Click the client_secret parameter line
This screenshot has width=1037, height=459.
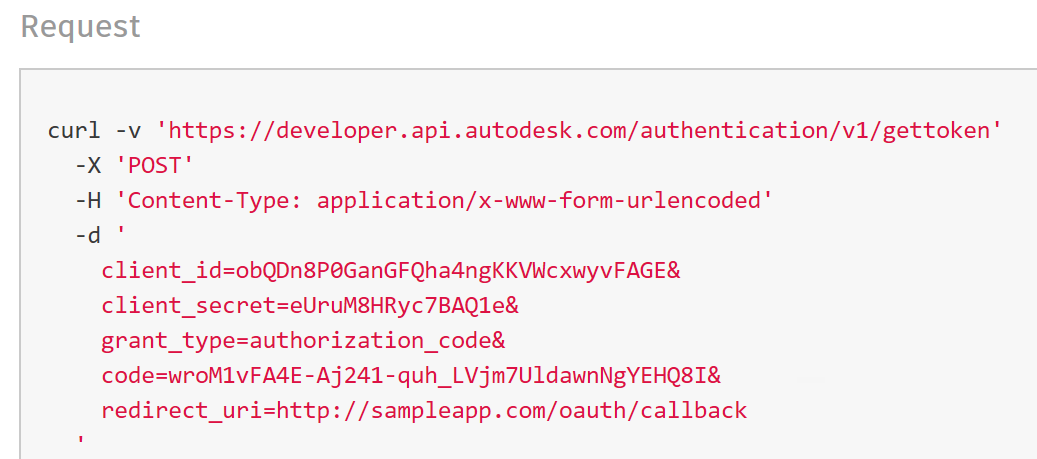coord(310,306)
